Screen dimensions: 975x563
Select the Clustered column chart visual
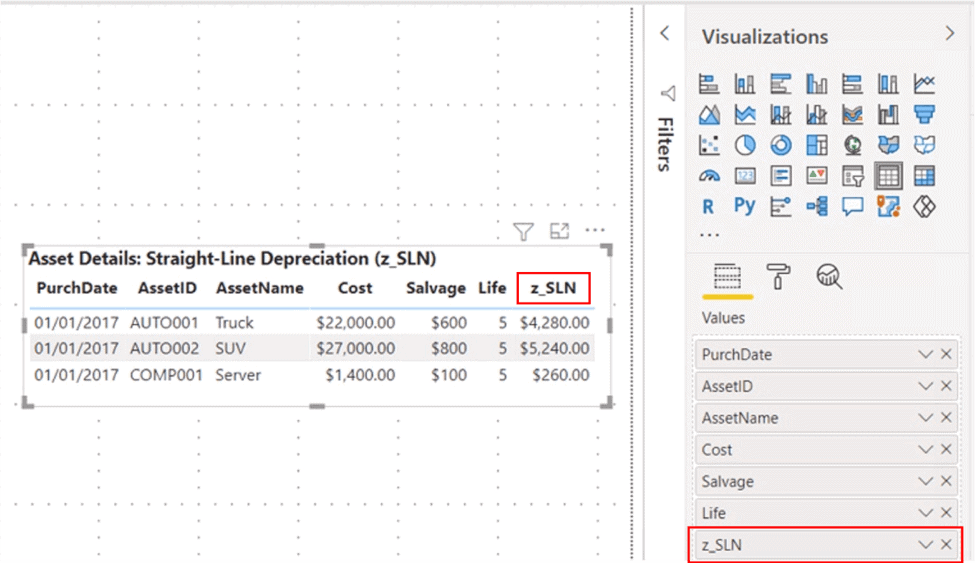point(816,84)
